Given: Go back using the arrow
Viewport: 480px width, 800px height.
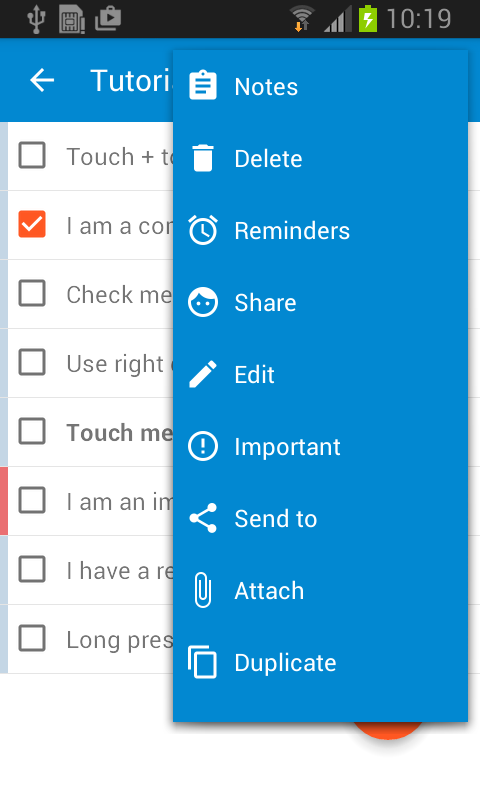Looking at the screenshot, I should (x=42, y=80).
